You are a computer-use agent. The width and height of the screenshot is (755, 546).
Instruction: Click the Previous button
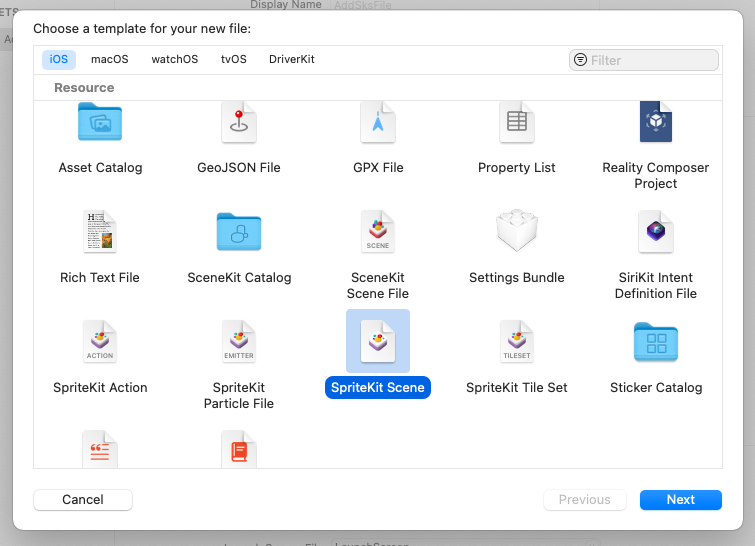[585, 500]
